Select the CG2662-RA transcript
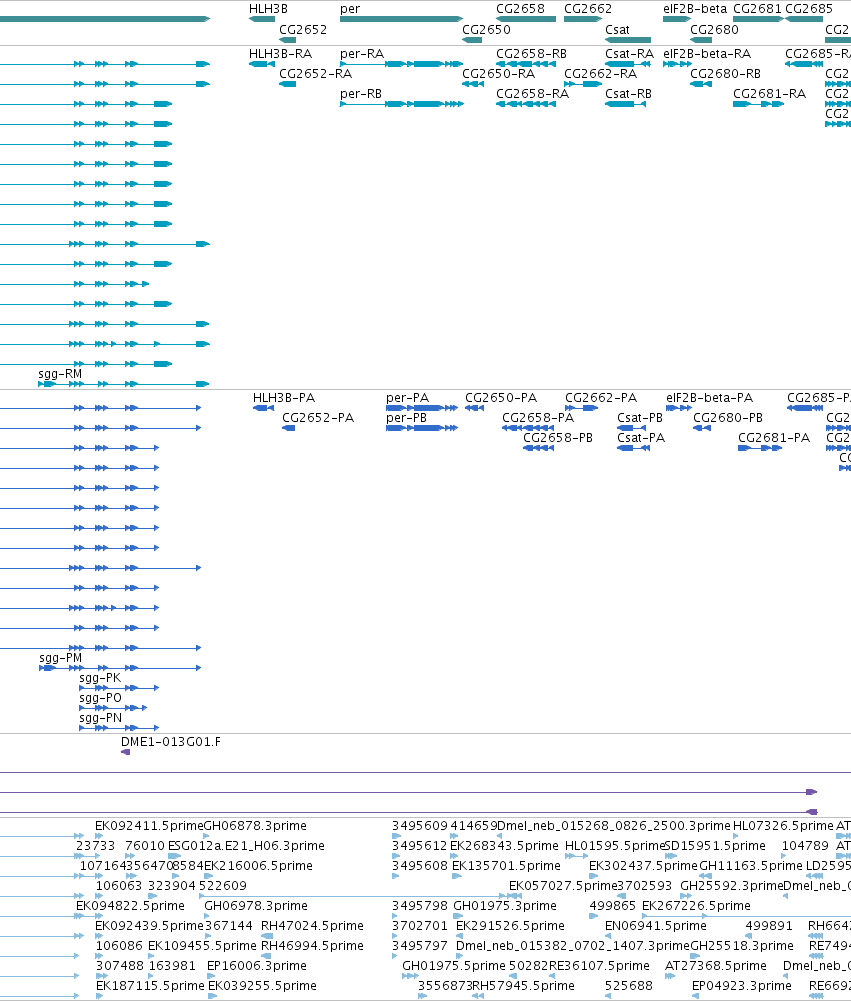The width and height of the screenshot is (851, 1001). [x=584, y=84]
